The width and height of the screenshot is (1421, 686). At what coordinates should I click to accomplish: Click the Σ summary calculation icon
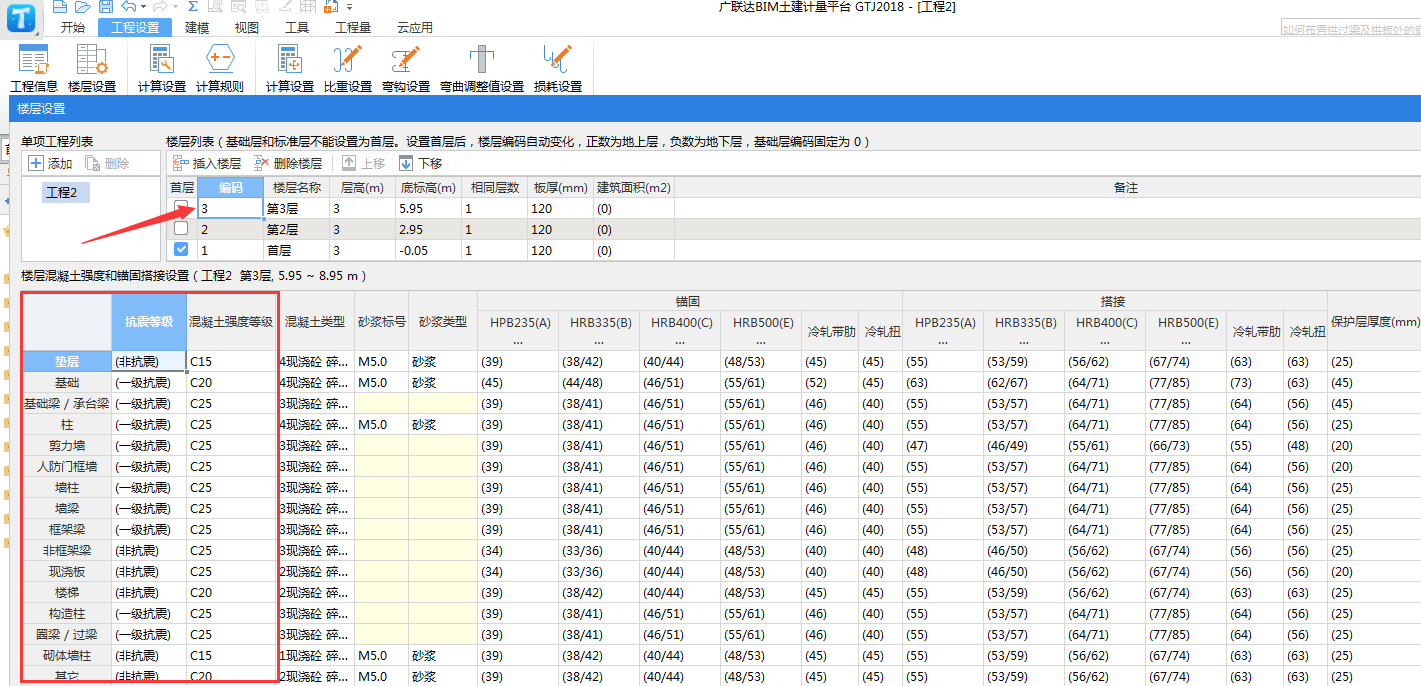click(x=192, y=7)
